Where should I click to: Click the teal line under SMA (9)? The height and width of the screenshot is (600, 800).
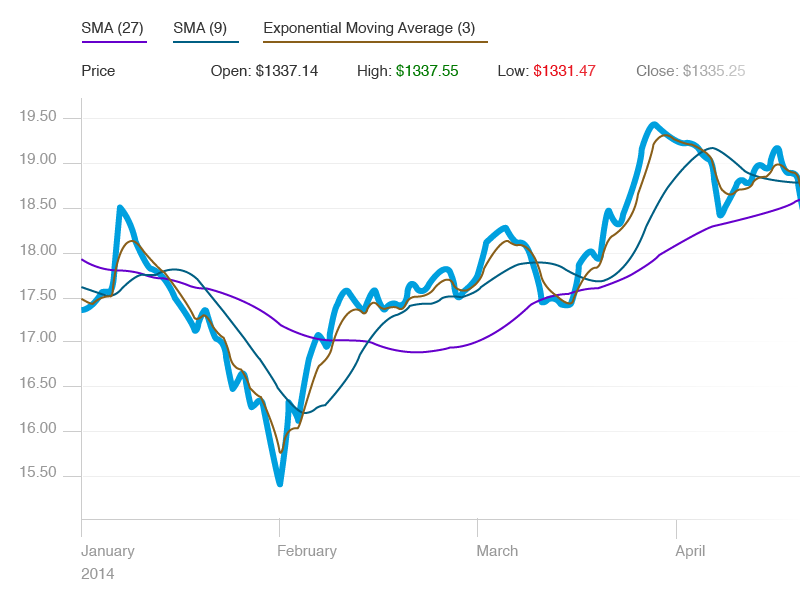[206, 42]
